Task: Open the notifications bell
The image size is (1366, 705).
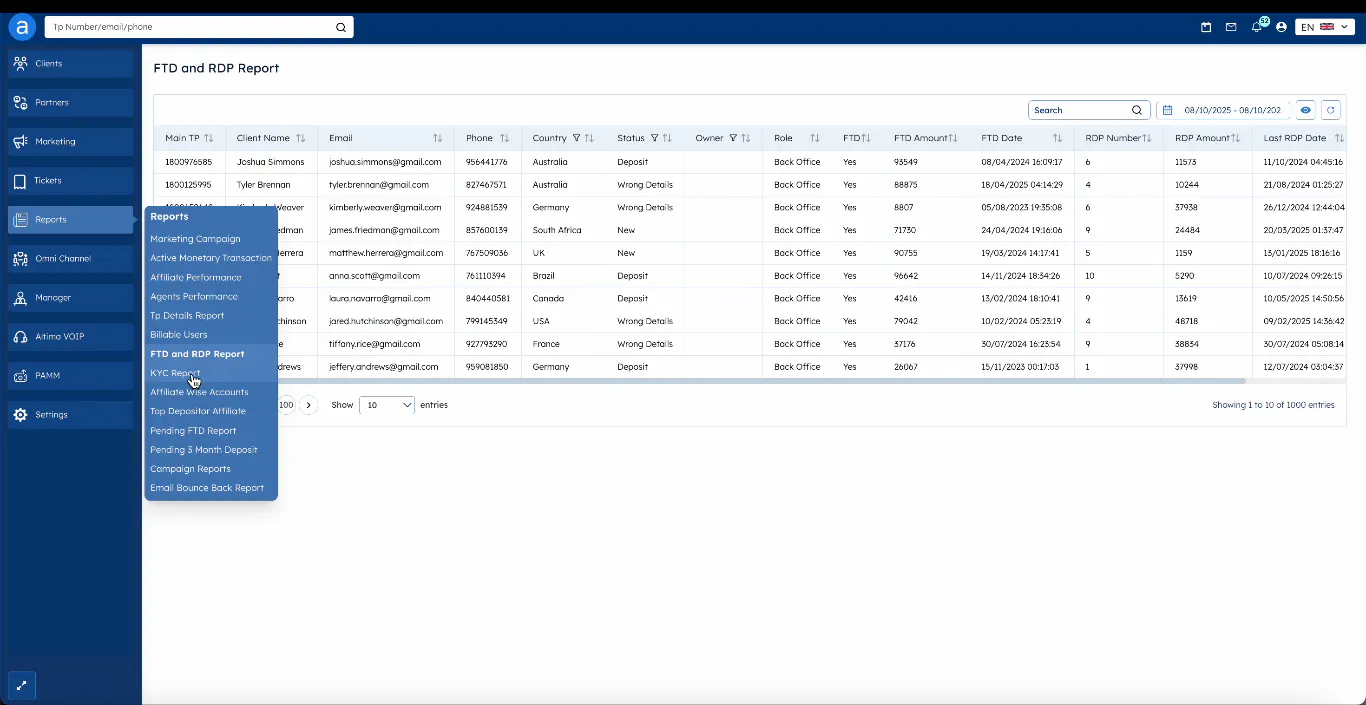Action: tap(1257, 27)
